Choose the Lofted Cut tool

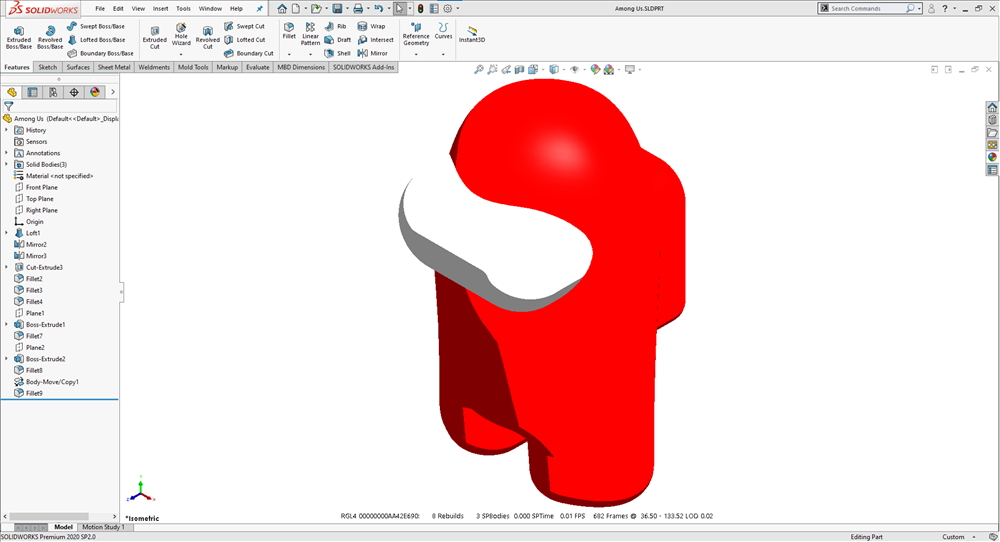tap(244, 40)
